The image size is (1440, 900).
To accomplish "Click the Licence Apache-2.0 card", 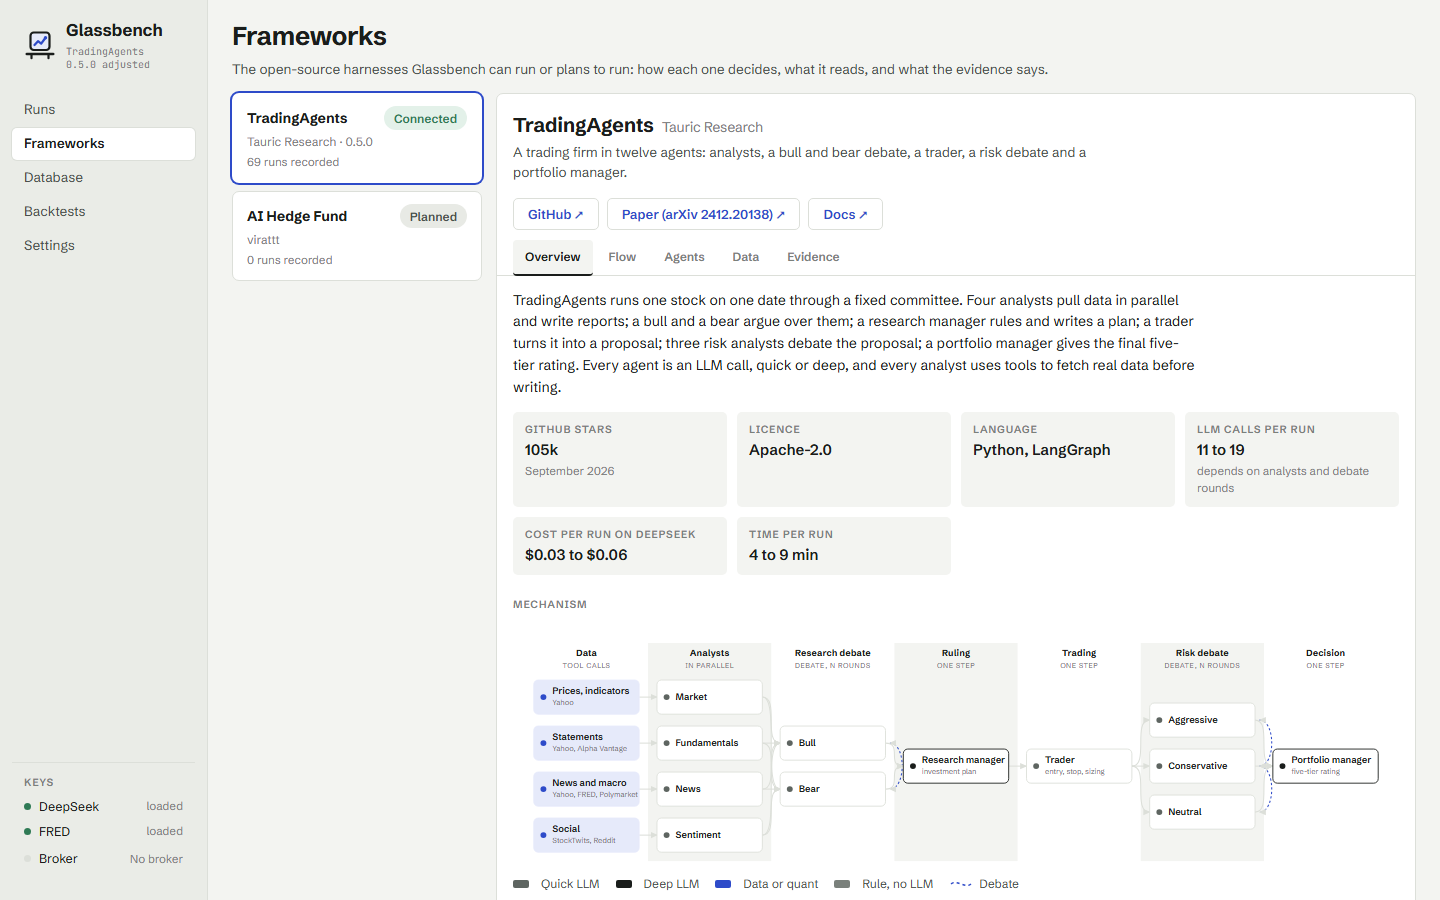I will (x=844, y=459).
